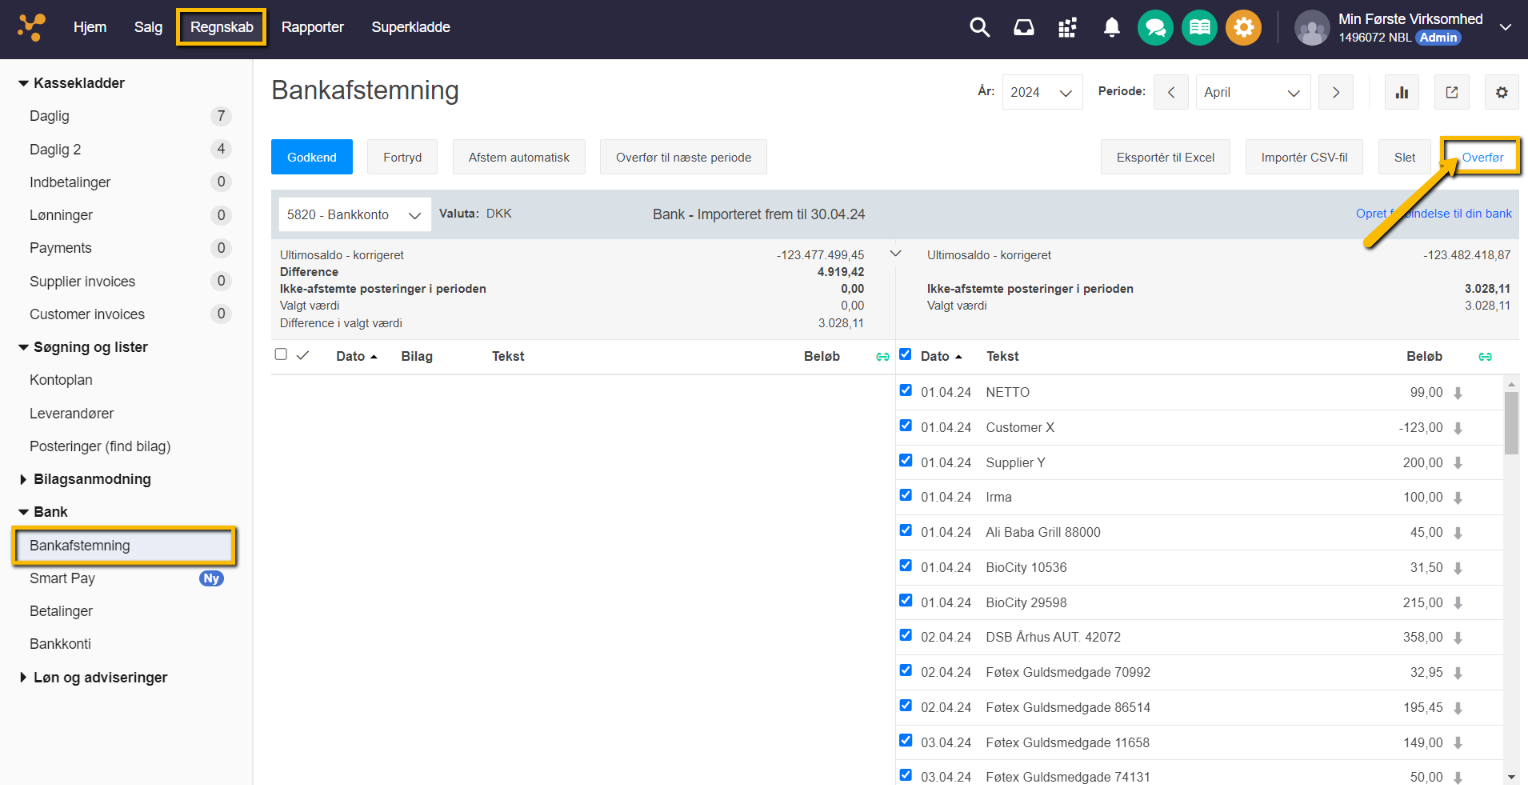This screenshot has height=785, width=1528.
Task: Click the orange settings gear icon
Action: click(1243, 27)
